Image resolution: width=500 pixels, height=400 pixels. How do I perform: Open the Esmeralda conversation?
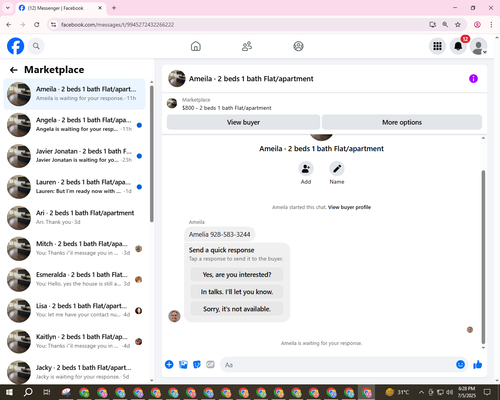click(74, 279)
